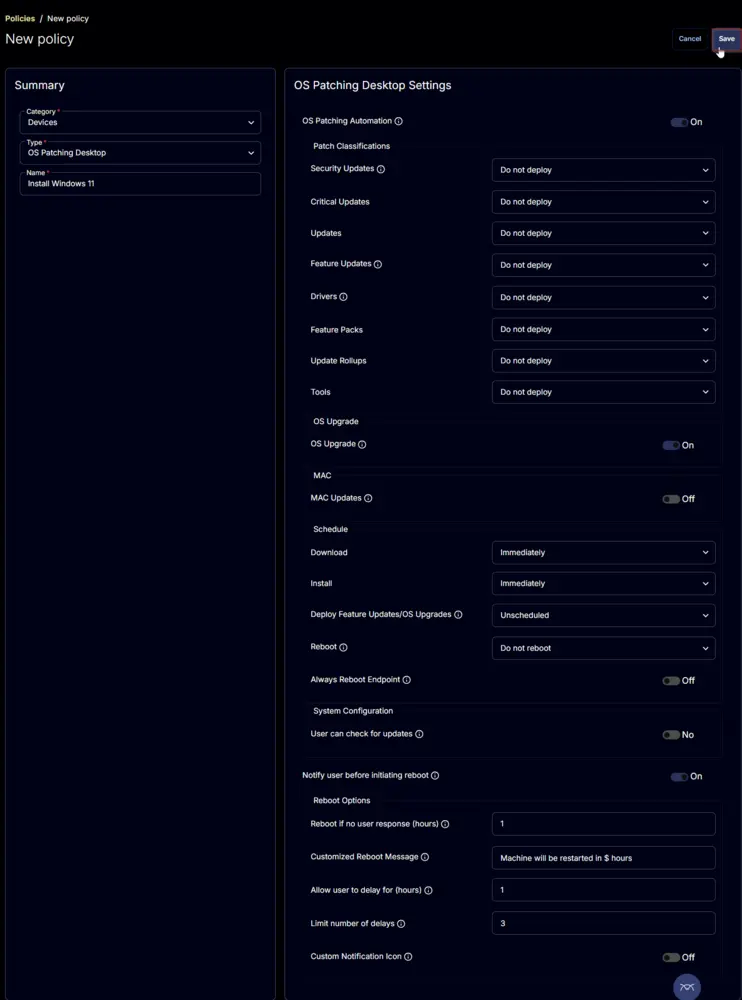Click the Patch Classifications section label
The height and width of the screenshot is (1000, 742).
pos(352,146)
